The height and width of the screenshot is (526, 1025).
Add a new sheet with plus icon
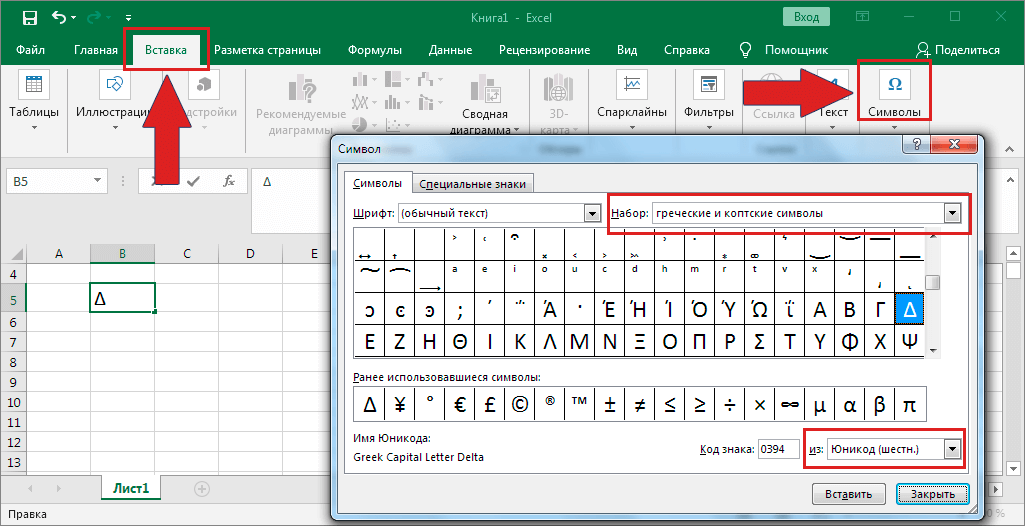[x=202, y=489]
